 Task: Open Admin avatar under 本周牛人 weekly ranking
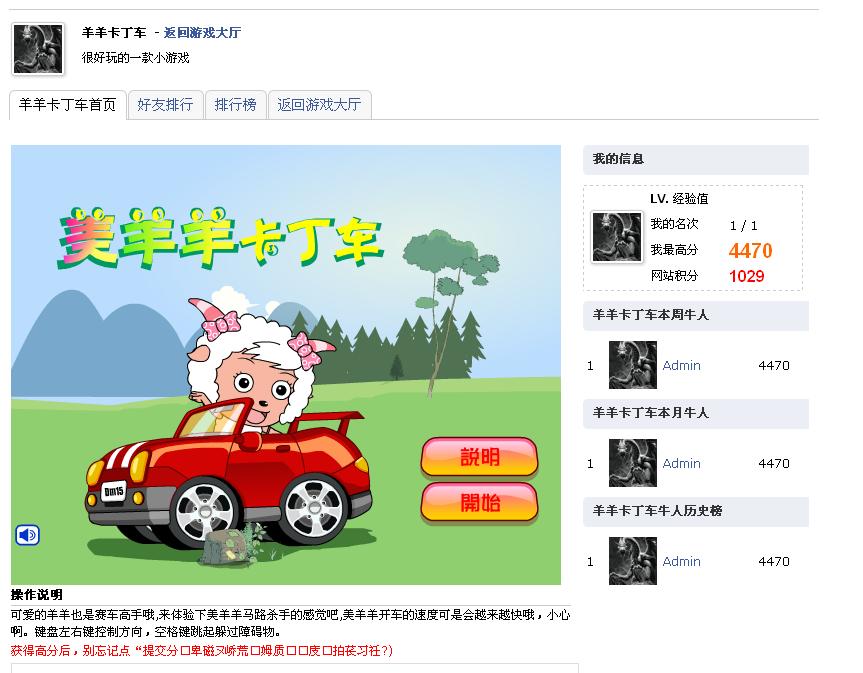coord(632,365)
